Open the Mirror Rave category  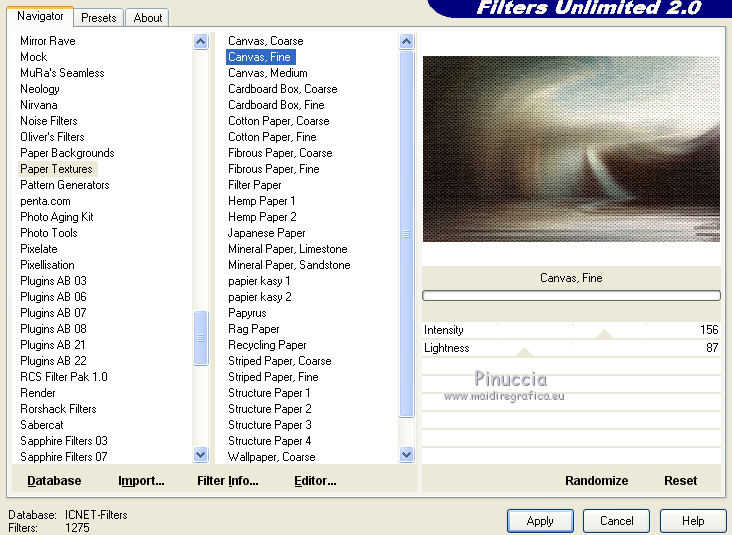(48, 41)
